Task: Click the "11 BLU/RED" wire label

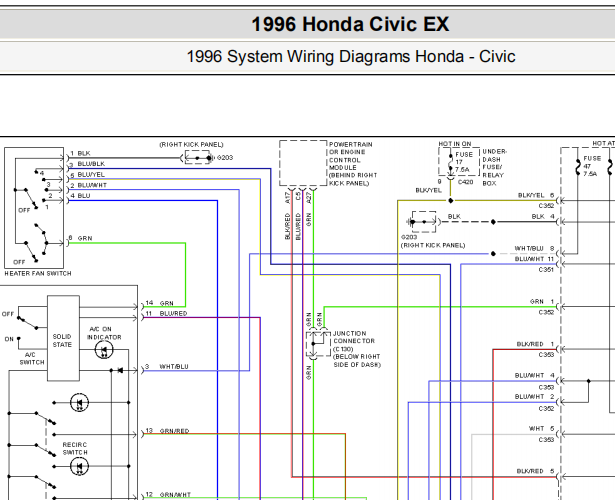Action: [166, 313]
